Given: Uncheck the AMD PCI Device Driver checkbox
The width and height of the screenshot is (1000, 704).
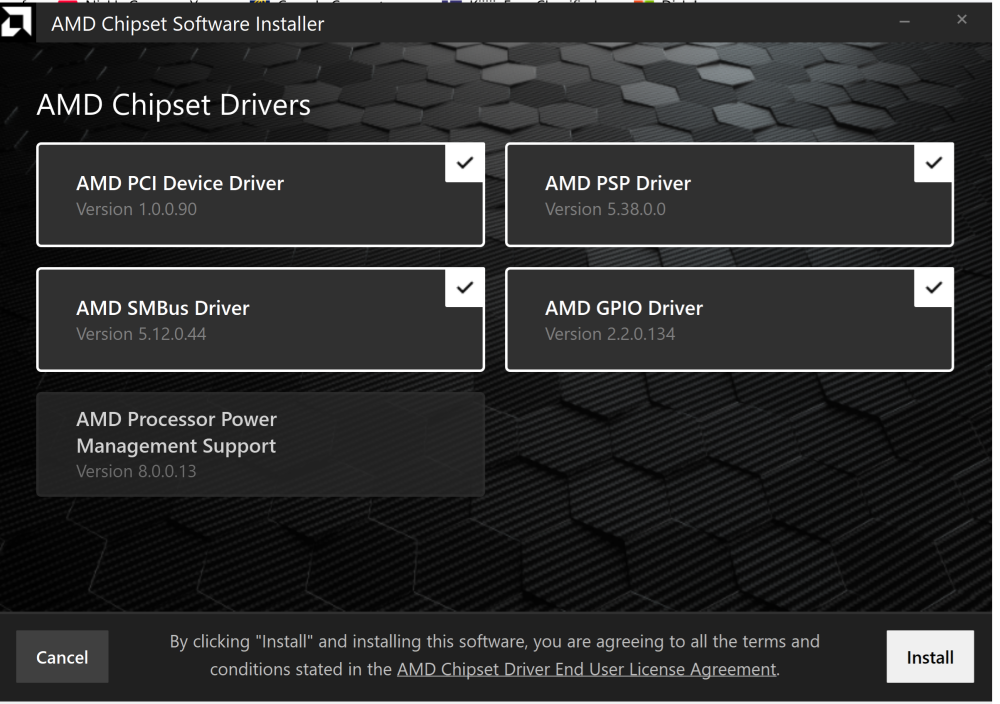Looking at the screenshot, I should pyautogui.click(x=465, y=163).
